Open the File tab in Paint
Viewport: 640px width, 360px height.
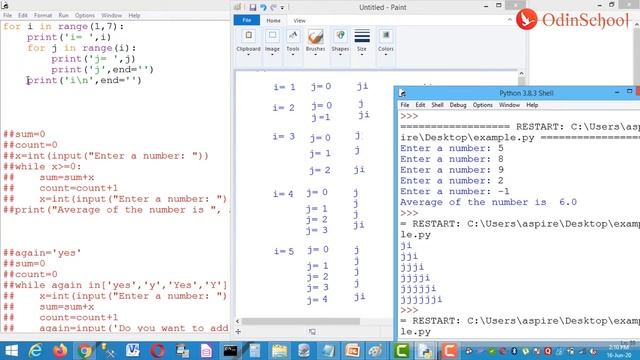[247, 20]
